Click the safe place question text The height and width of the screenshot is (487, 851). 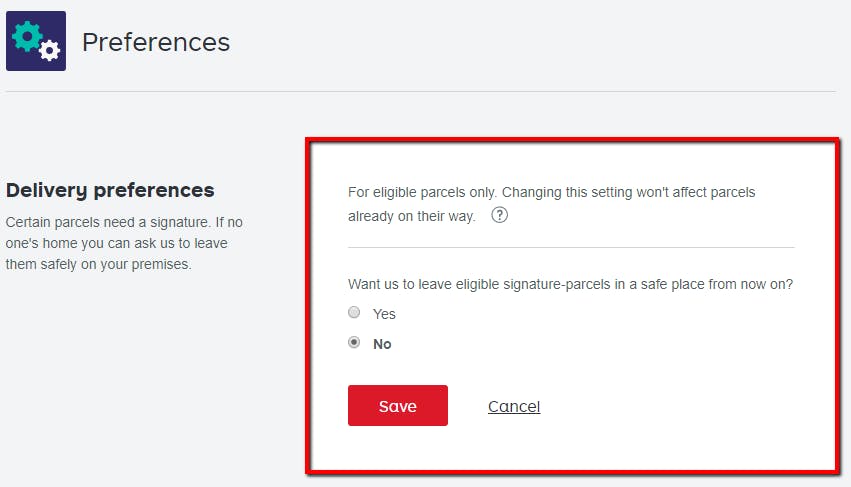pyautogui.click(x=570, y=284)
